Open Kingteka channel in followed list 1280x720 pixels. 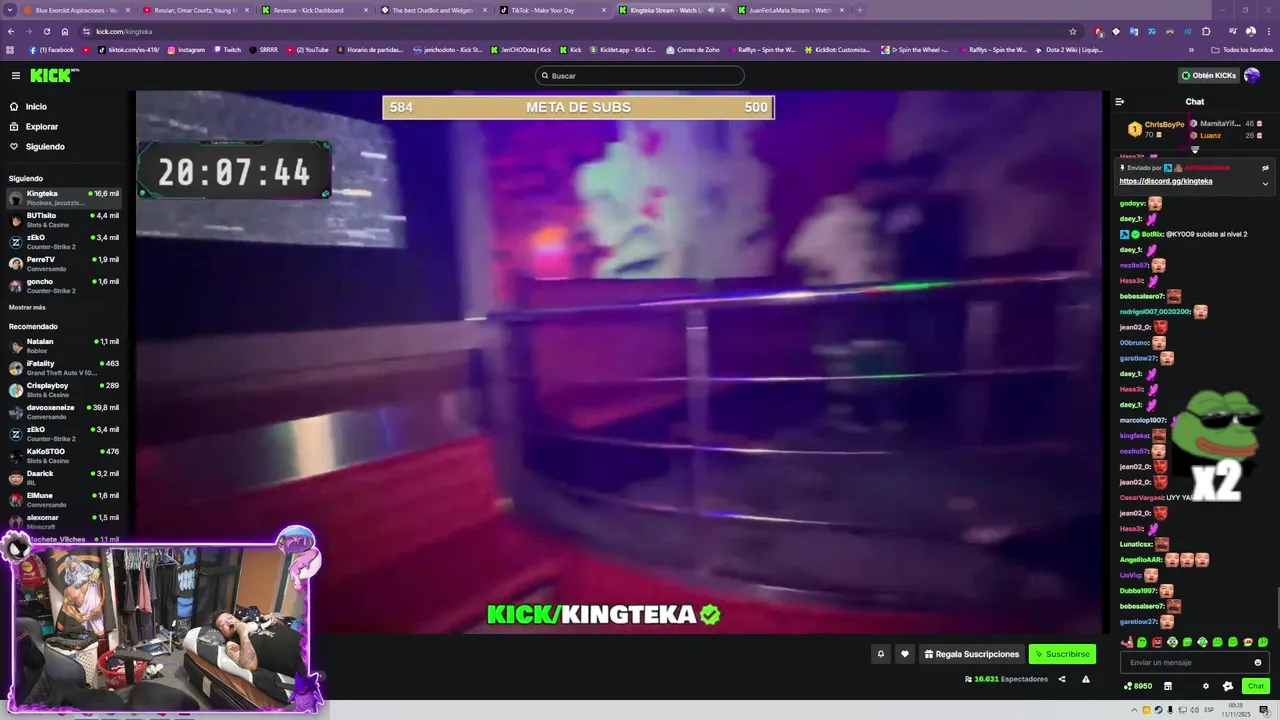coord(64,197)
